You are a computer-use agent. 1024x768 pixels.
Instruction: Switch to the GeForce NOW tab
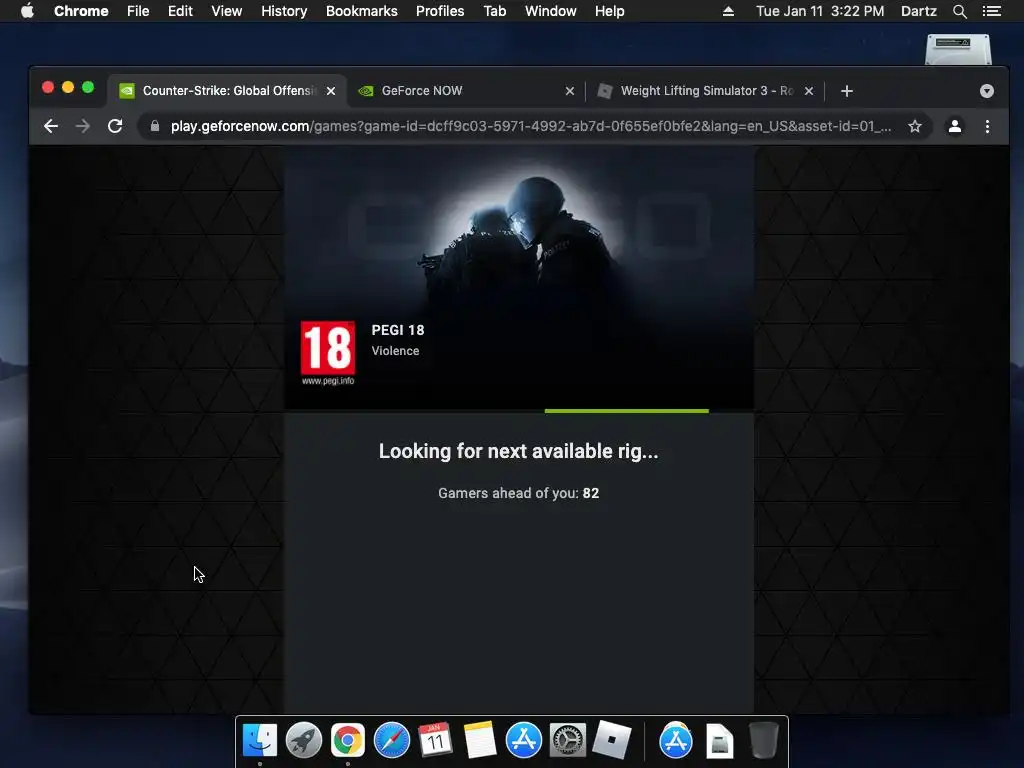coord(465,91)
